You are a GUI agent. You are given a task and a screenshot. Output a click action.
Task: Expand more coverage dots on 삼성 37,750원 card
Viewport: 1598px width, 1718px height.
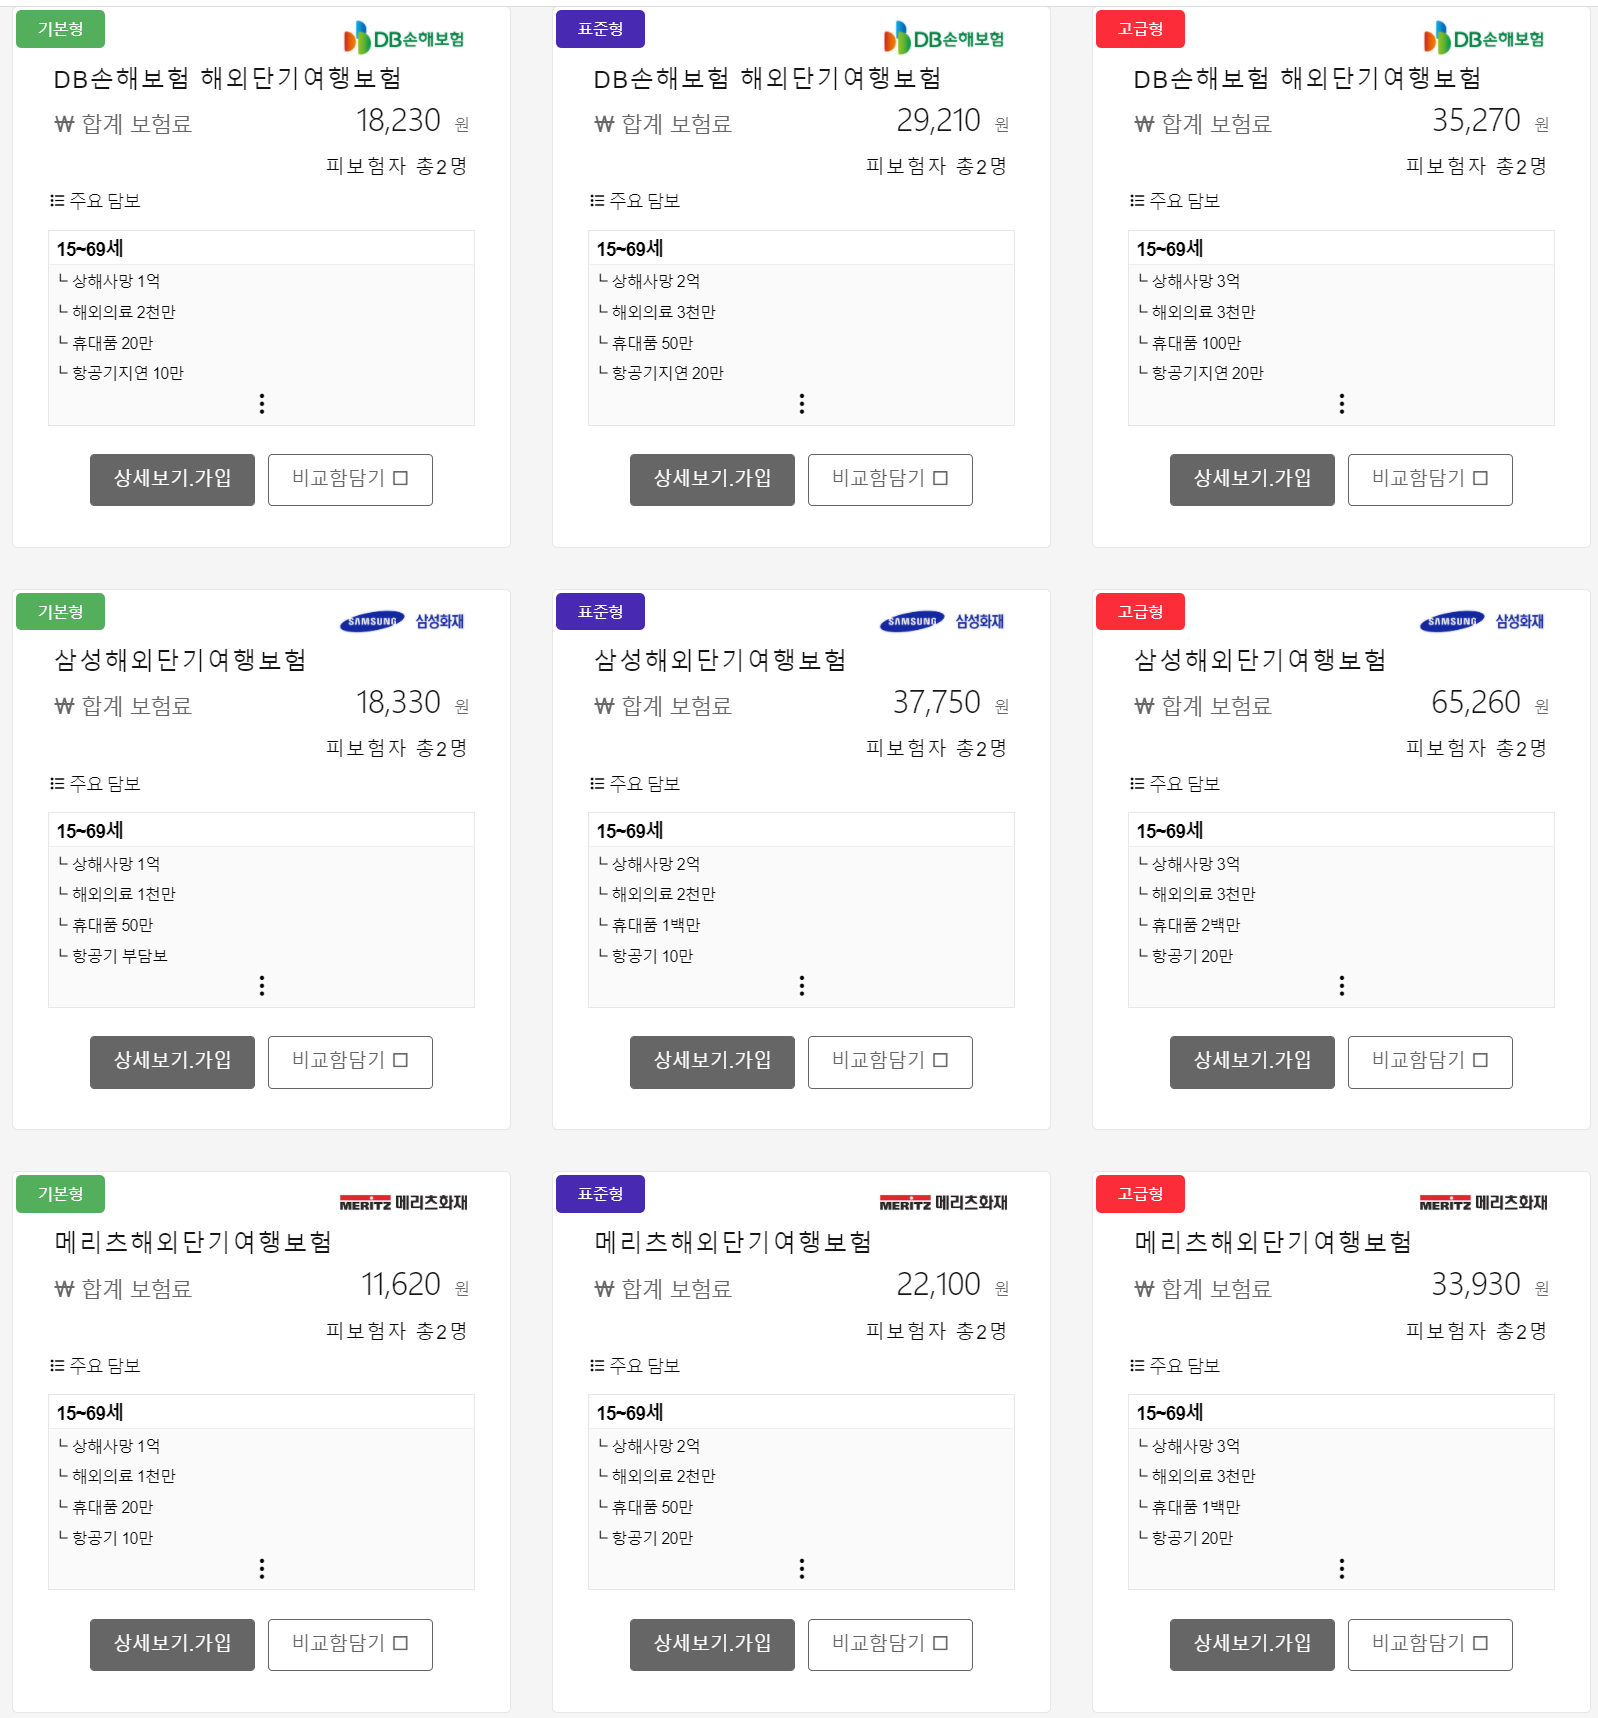point(802,986)
